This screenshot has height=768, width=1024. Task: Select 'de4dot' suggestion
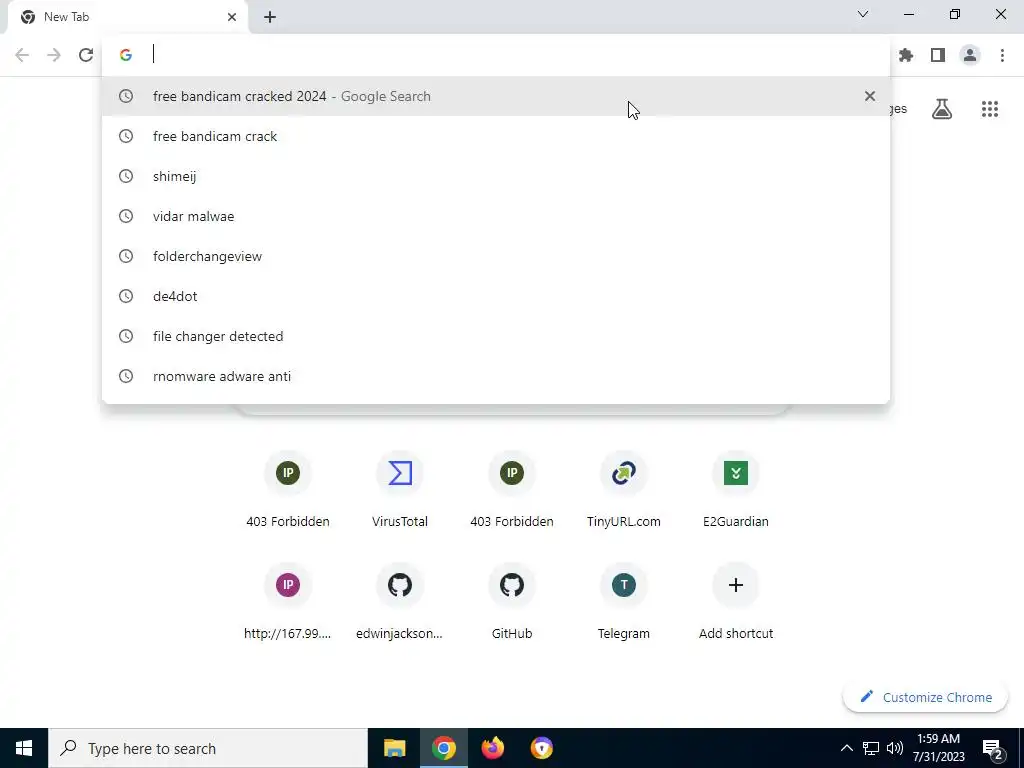(496, 296)
